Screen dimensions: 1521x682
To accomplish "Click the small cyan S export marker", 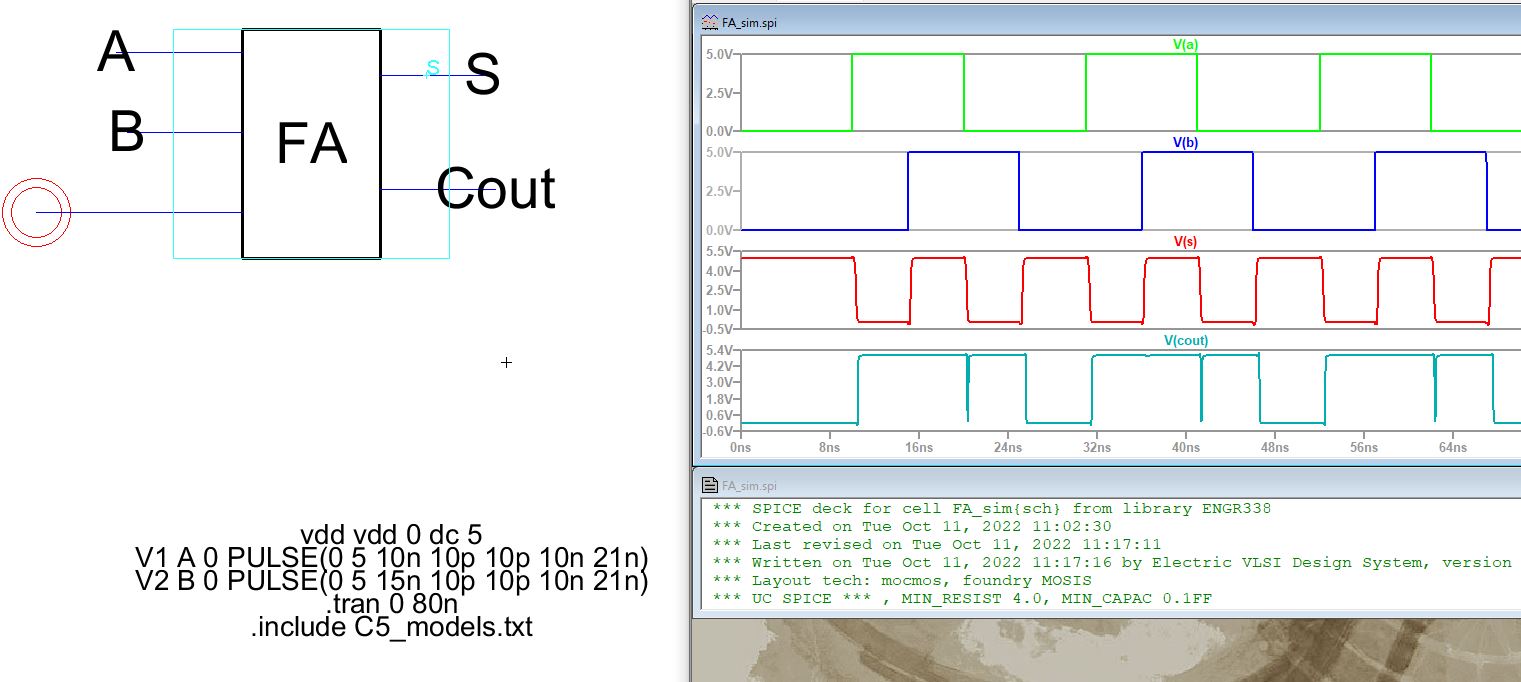I will pyautogui.click(x=432, y=68).
